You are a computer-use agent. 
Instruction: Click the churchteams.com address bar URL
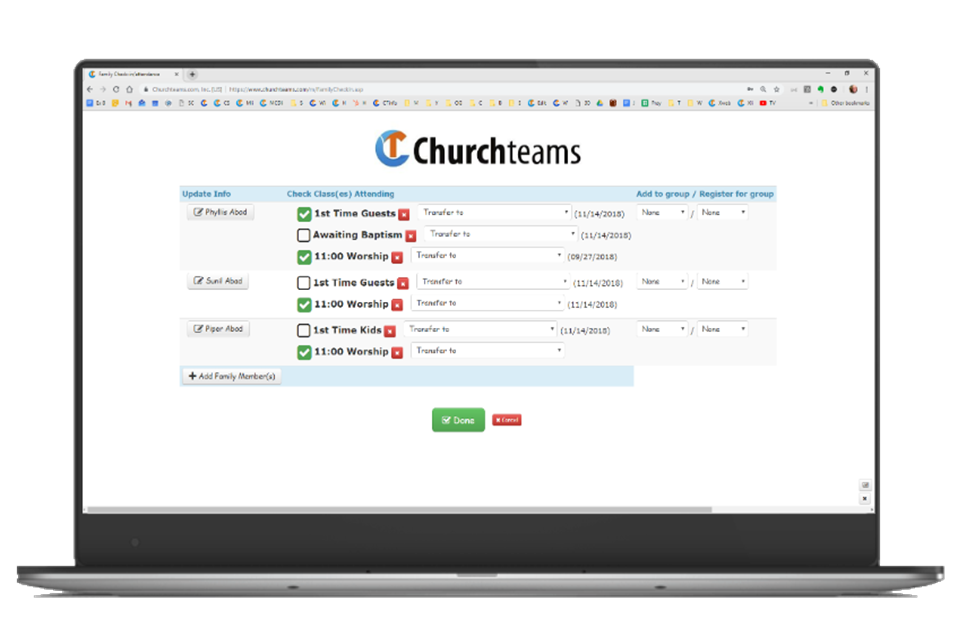point(296,90)
